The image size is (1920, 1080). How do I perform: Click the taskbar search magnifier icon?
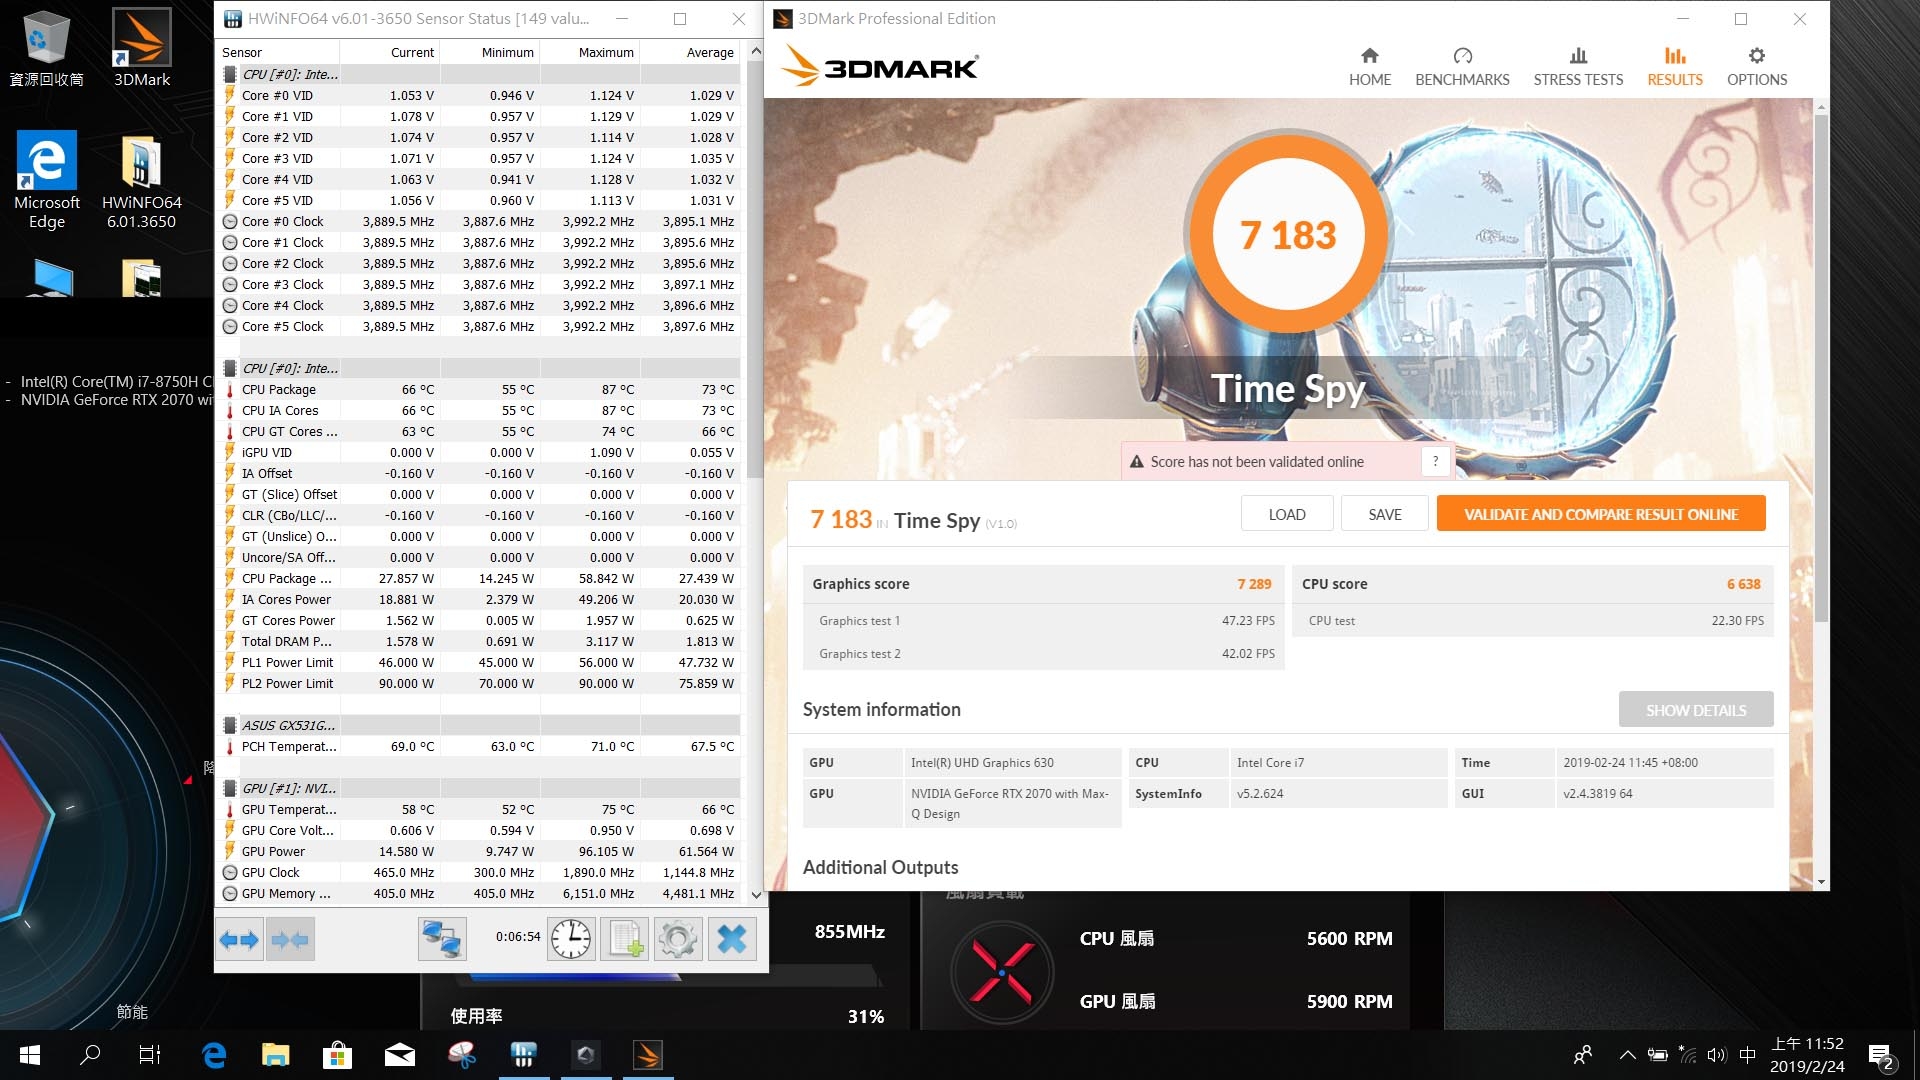(90, 1055)
